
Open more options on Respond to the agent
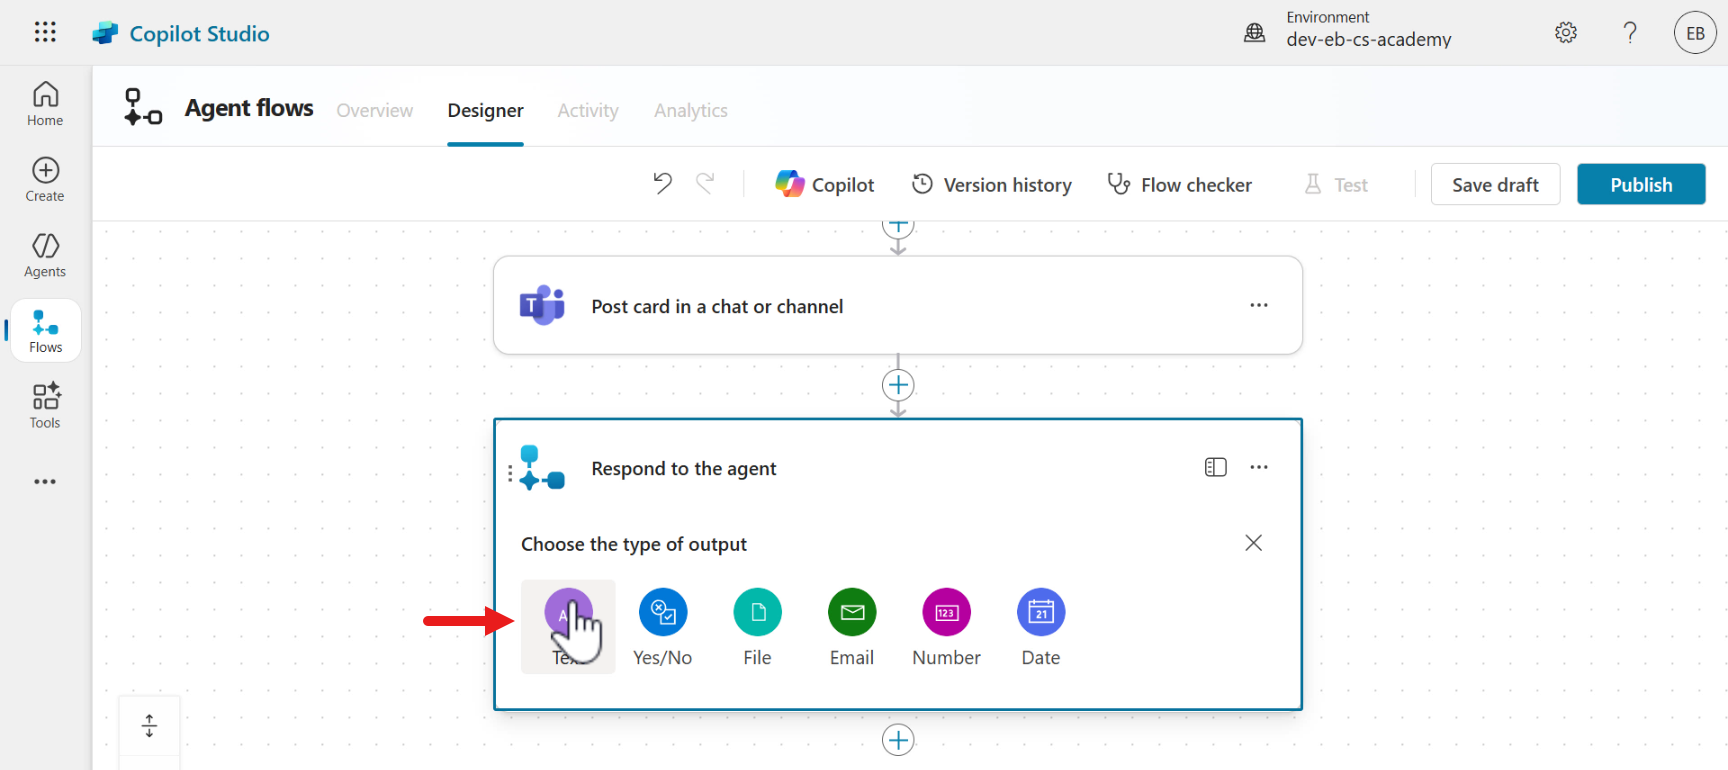click(1259, 467)
